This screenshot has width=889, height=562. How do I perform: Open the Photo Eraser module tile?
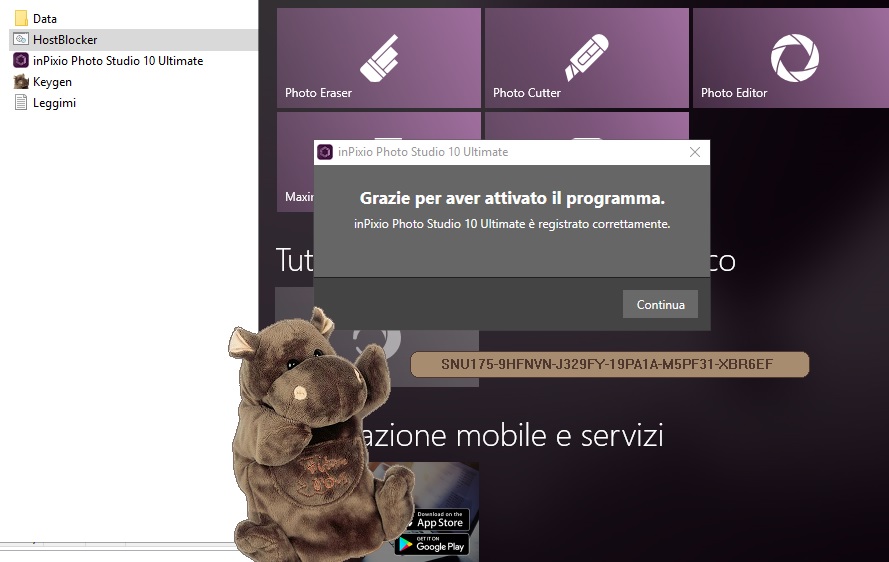379,58
